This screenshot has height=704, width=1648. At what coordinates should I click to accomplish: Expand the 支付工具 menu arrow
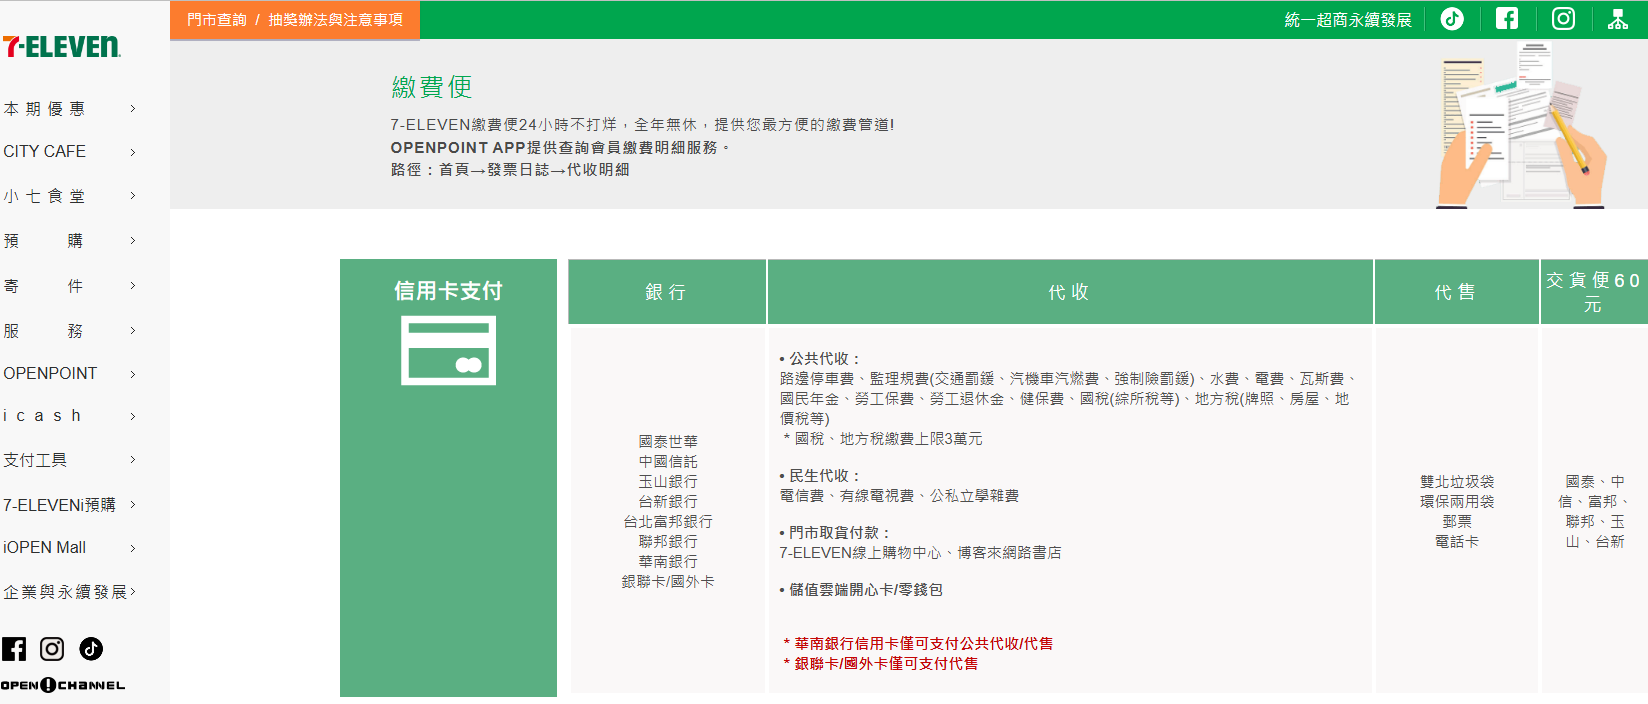click(x=133, y=460)
